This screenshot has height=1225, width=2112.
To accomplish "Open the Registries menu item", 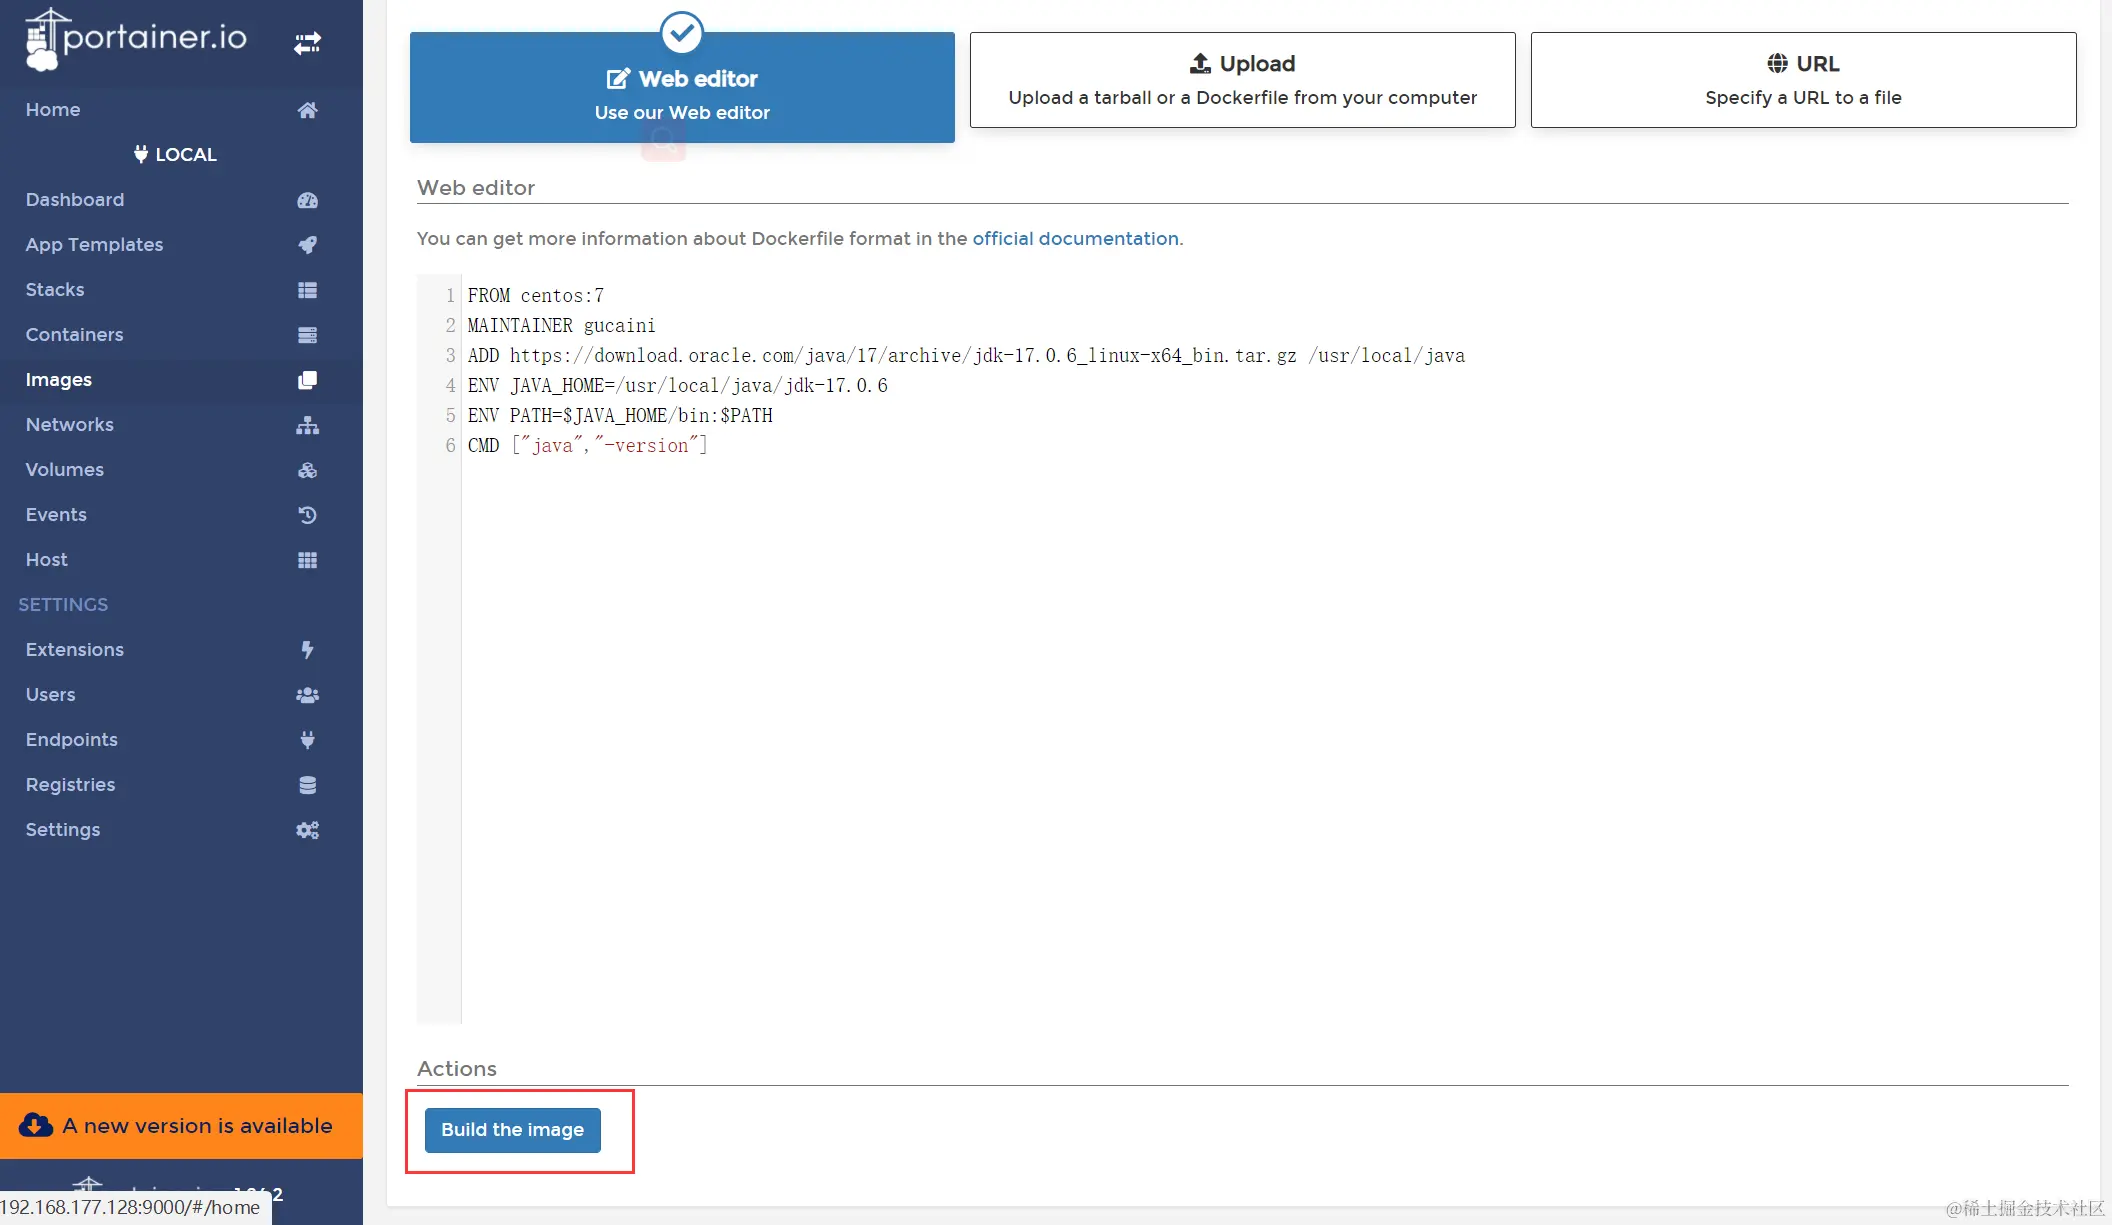I will point(70,785).
